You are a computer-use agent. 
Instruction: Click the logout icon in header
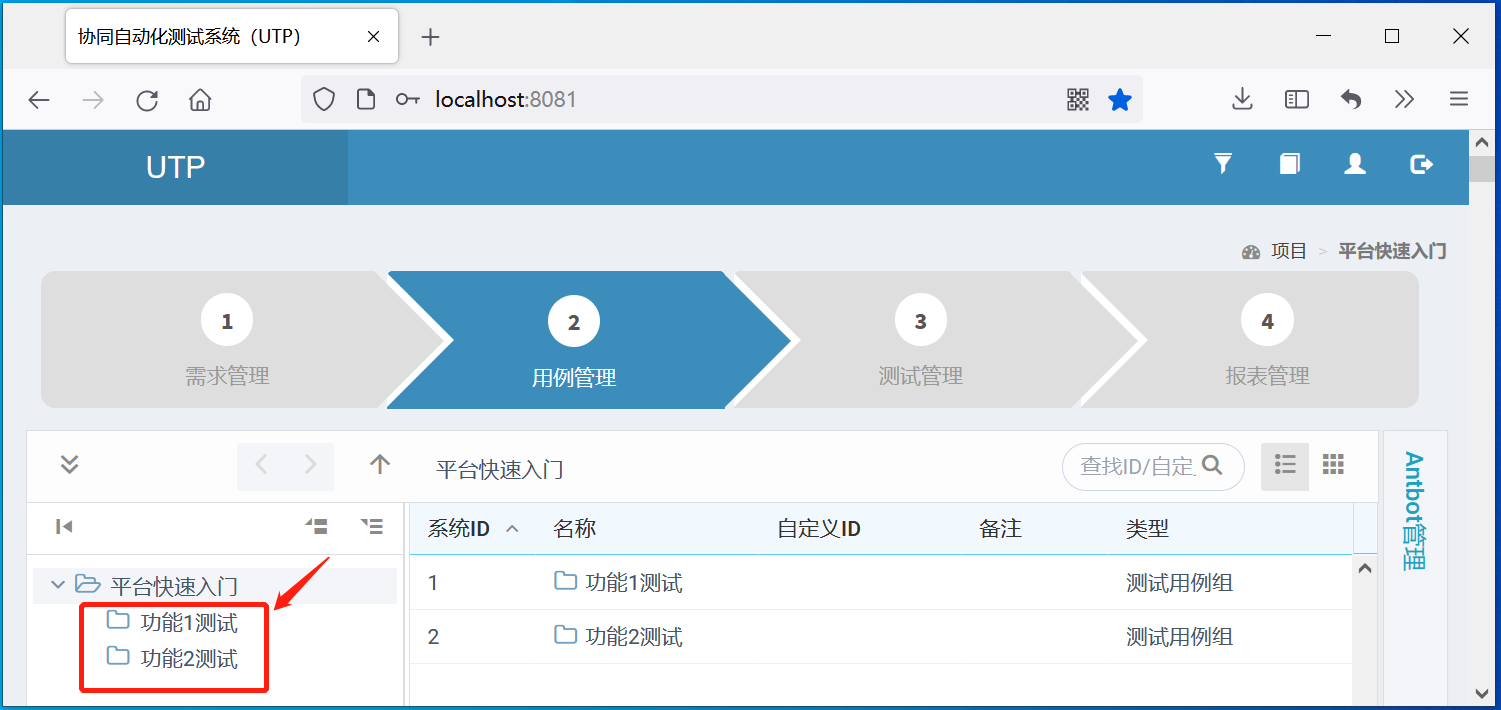coord(1421,163)
